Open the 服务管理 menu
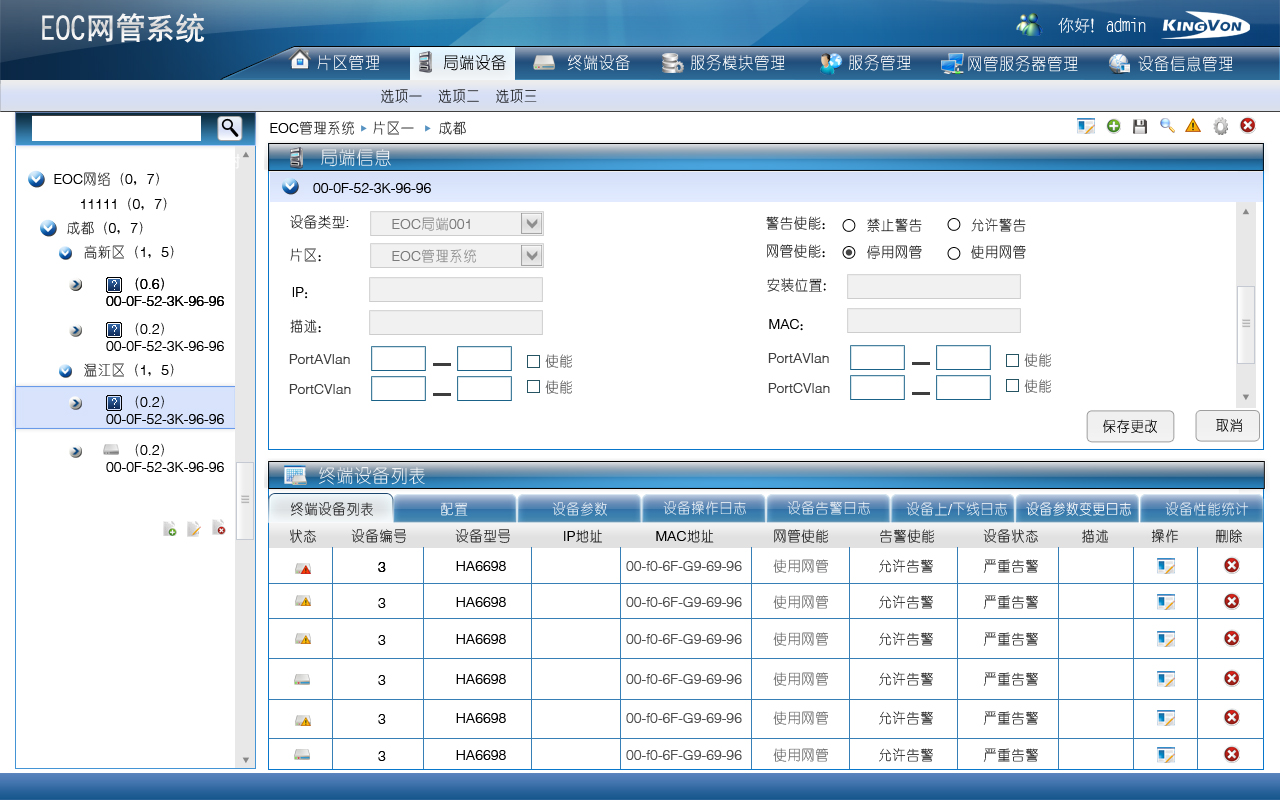The width and height of the screenshot is (1280, 800). [x=865, y=63]
